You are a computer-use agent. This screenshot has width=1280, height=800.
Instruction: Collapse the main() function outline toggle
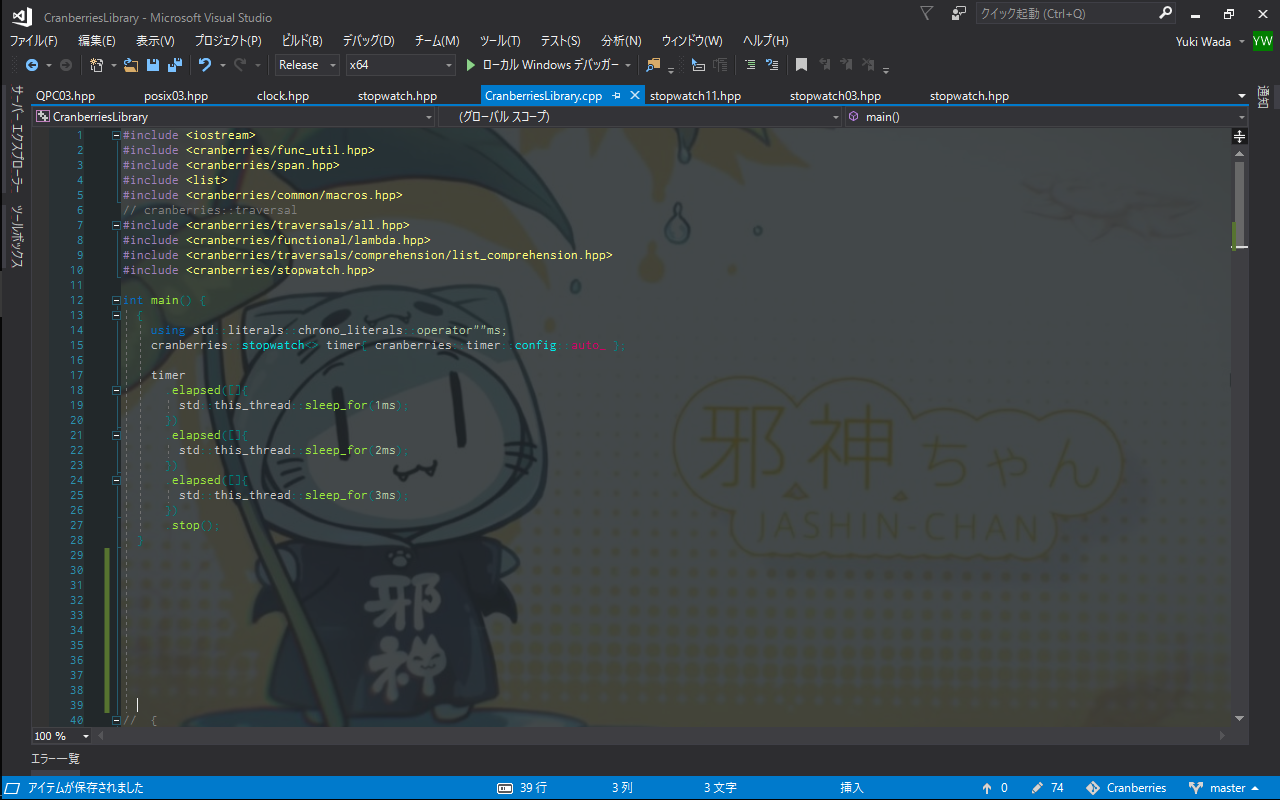pos(117,300)
